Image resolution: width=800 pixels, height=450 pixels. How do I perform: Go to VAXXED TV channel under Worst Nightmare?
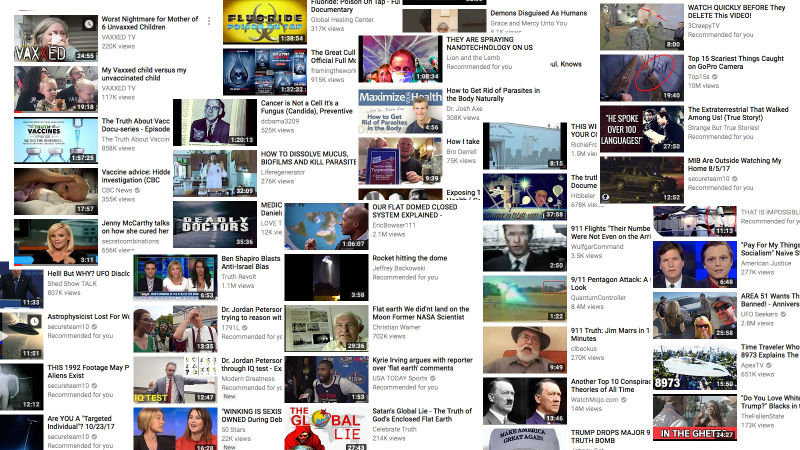coord(118,37)
